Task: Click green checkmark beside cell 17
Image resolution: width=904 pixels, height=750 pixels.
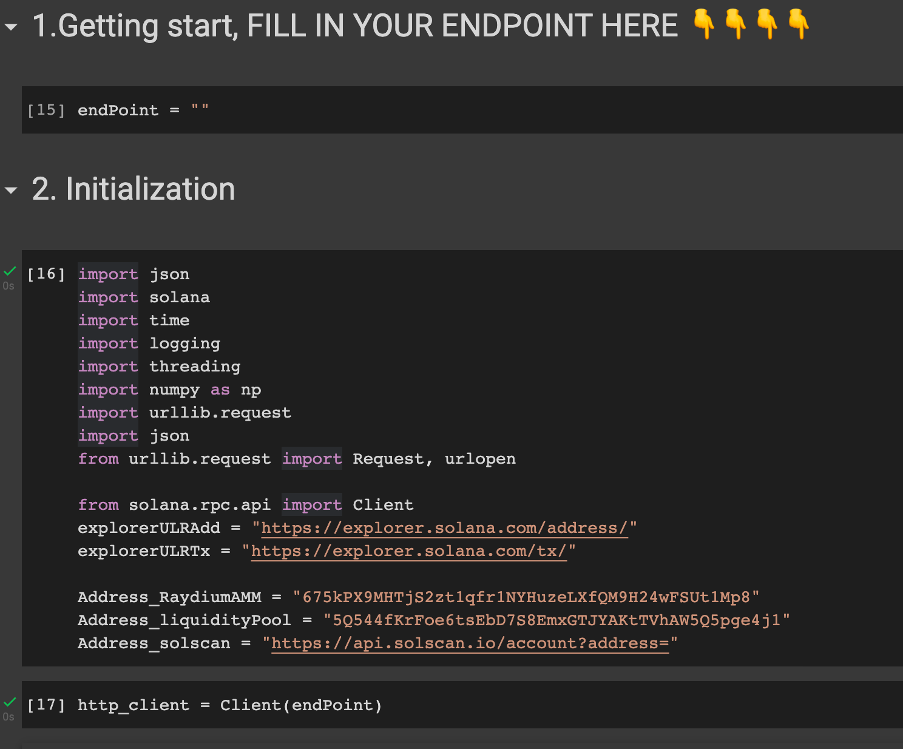Action: tap(10, 702)
